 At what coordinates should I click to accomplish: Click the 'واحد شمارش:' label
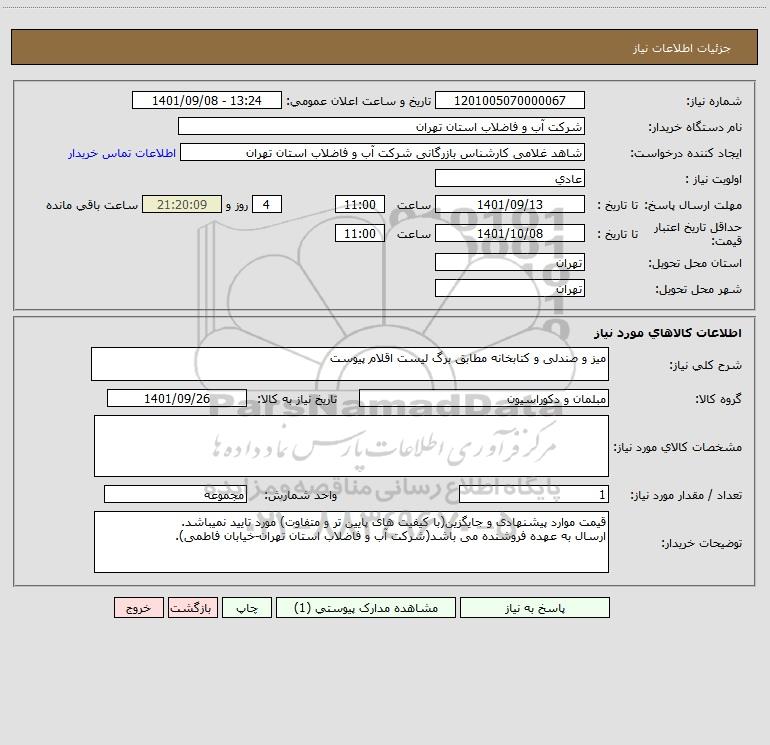tap(301, 495)
